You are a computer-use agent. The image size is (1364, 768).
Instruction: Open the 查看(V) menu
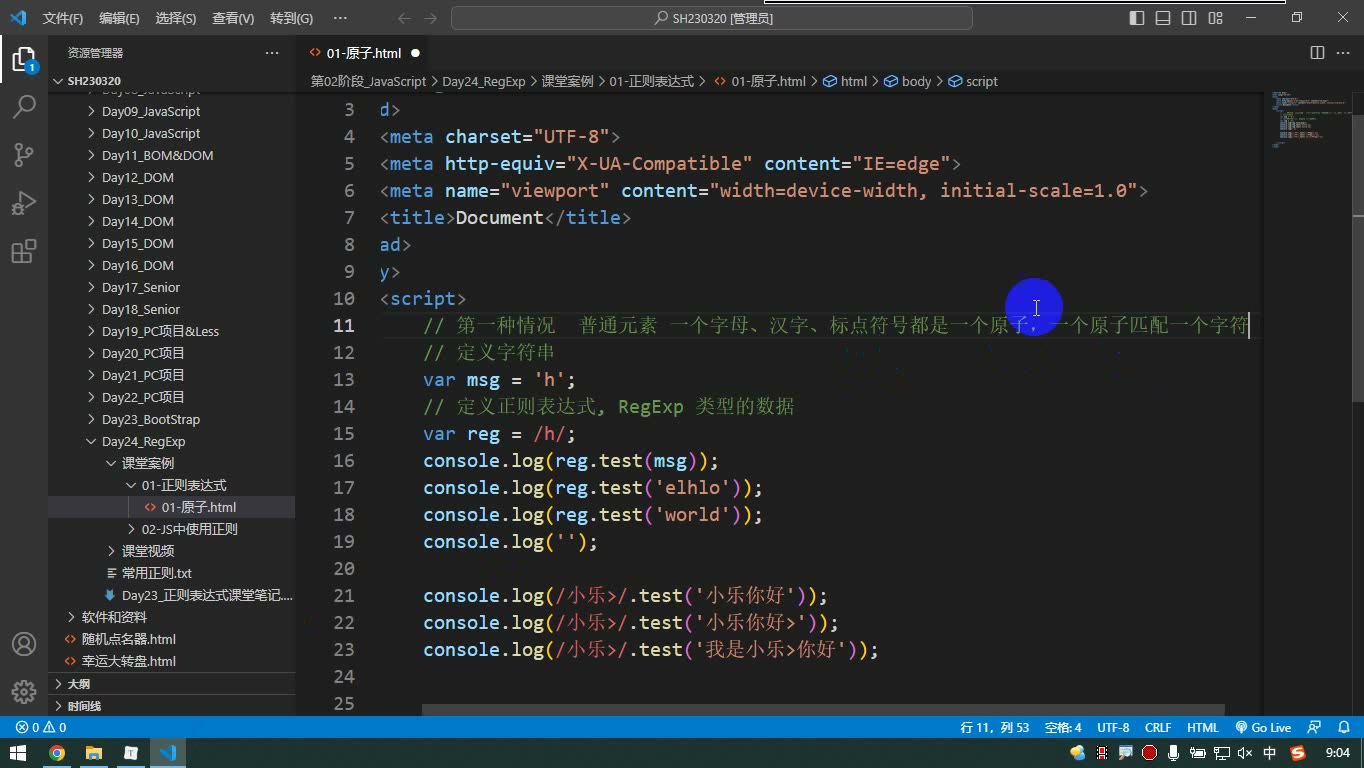click(x=233, y=18)
